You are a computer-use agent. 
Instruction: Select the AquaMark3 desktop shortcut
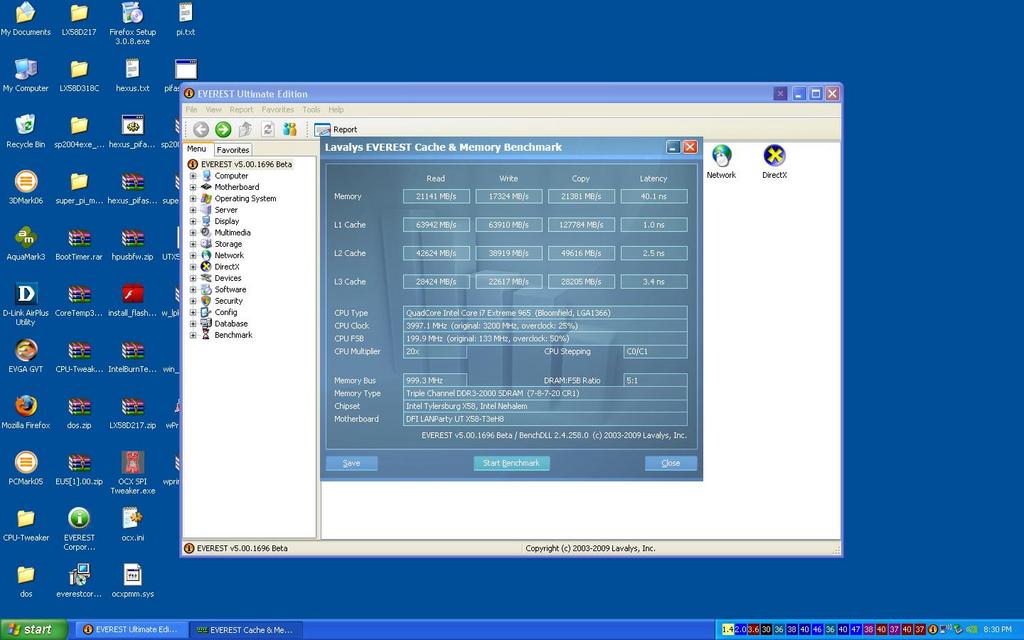[x=25, y=244]
